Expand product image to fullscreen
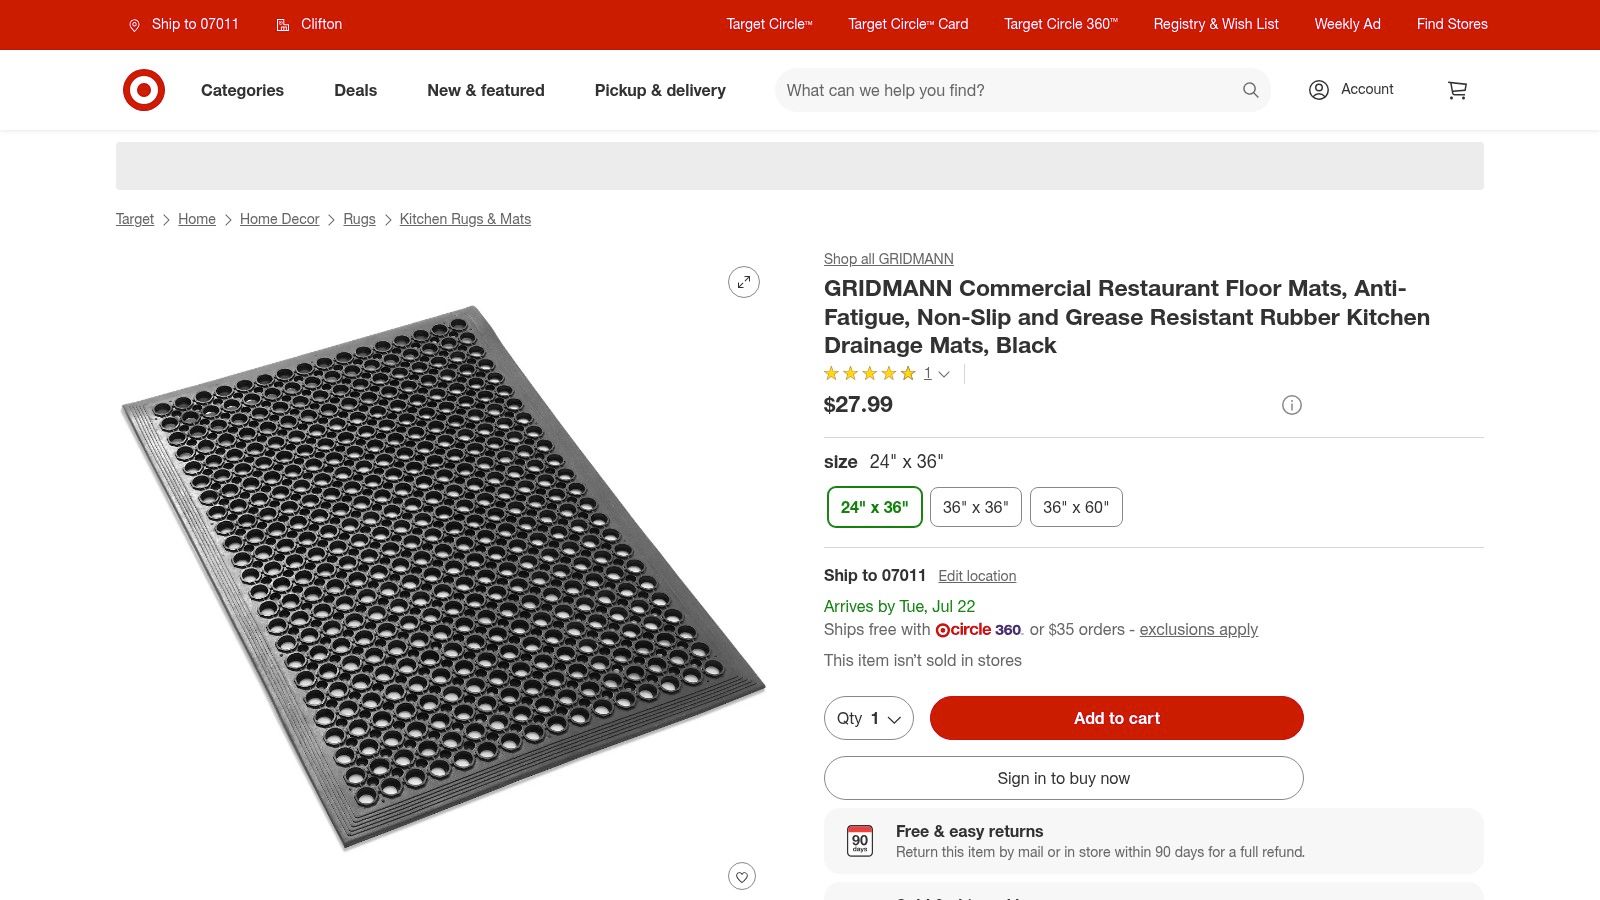Screen dimensions: 1600x900 pos(743,282)
